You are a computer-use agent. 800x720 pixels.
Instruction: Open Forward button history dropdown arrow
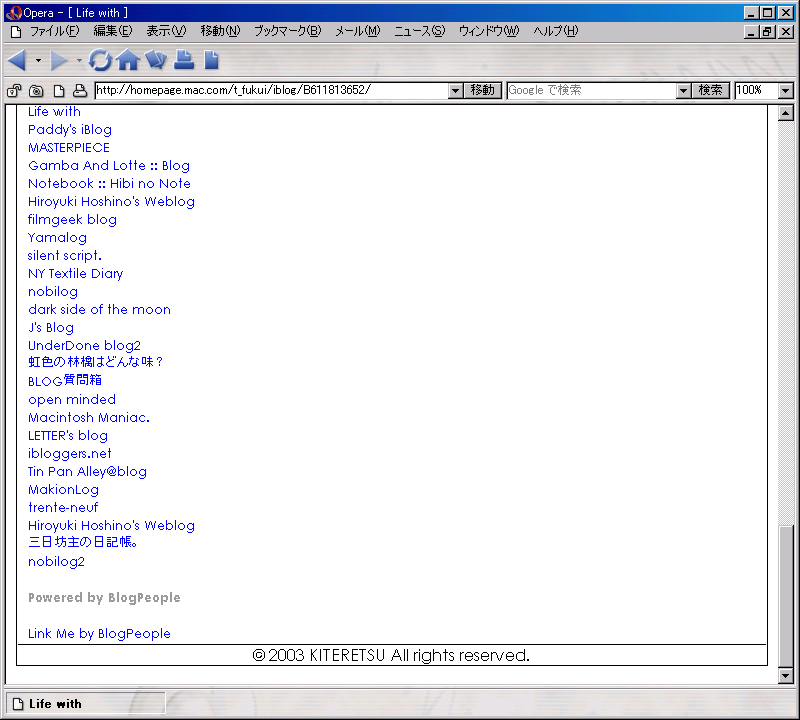tap(79, 61)
